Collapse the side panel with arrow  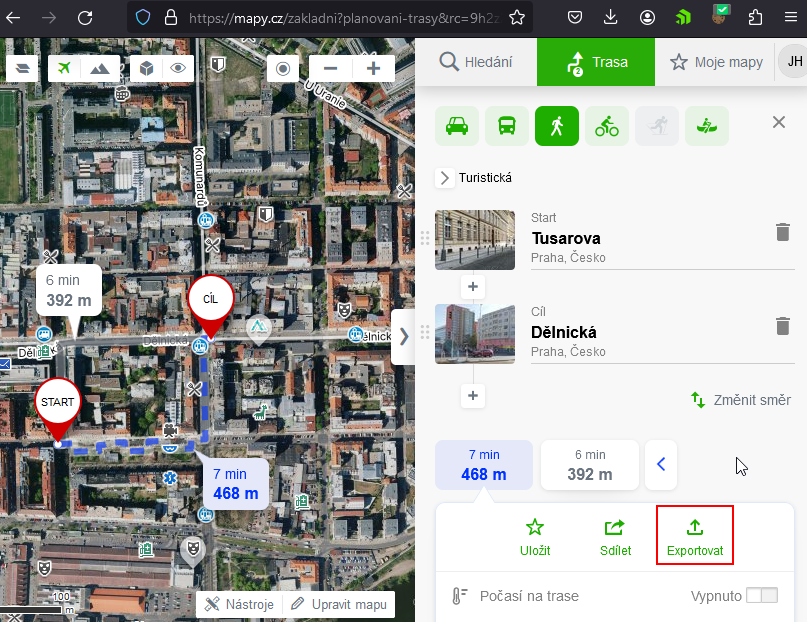(x=404, y=336)
